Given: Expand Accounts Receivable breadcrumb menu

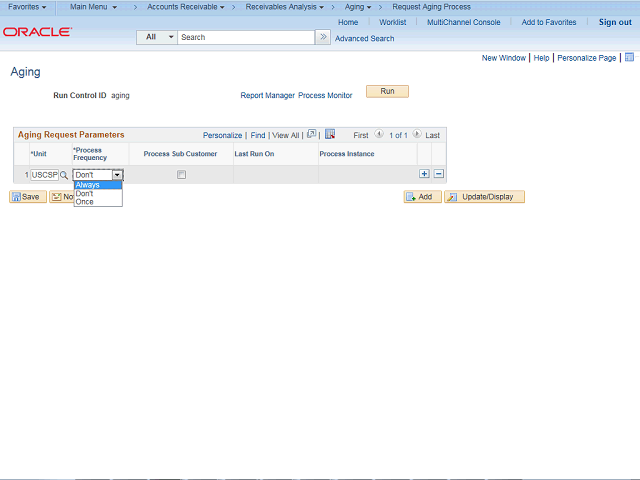Looking at the screenshot, I should pyautogui.click(x=186, y=7).
